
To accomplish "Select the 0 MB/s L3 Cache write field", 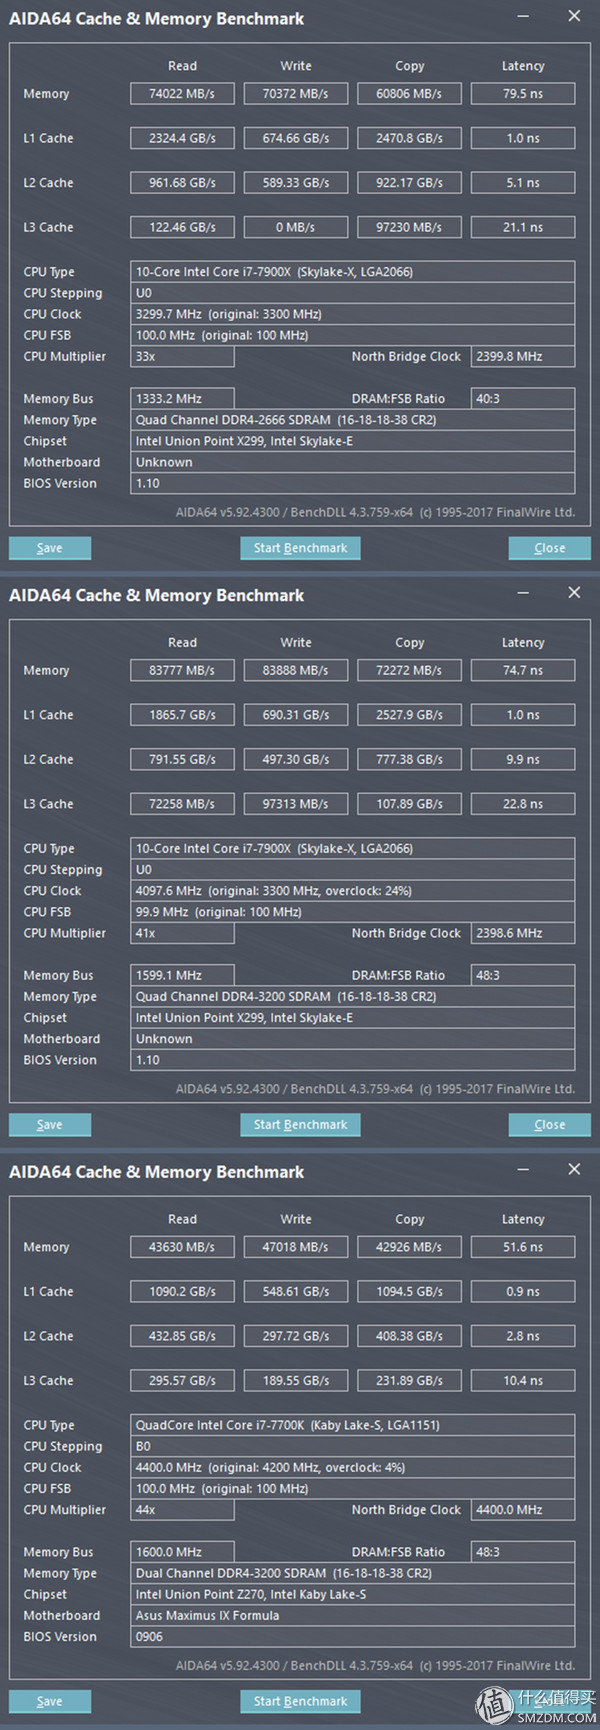I will pyautogui.click(x=296, y=227).
